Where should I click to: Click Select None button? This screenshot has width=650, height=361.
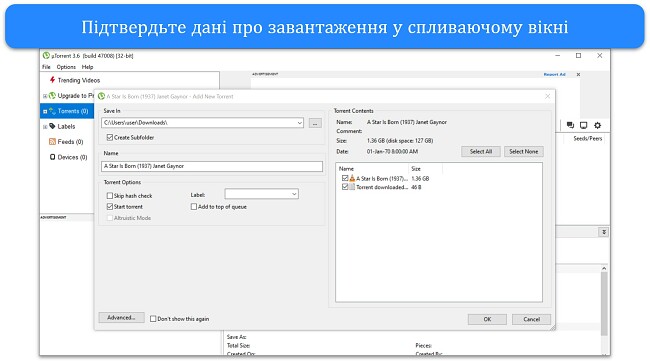524,152
